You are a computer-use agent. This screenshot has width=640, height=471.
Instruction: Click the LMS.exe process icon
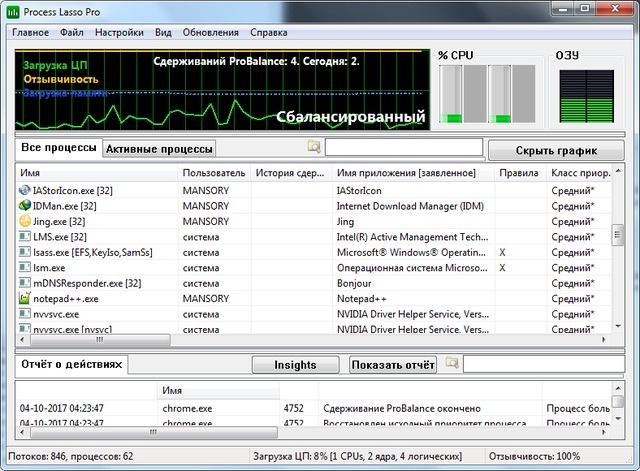click(x=25, y=237)
